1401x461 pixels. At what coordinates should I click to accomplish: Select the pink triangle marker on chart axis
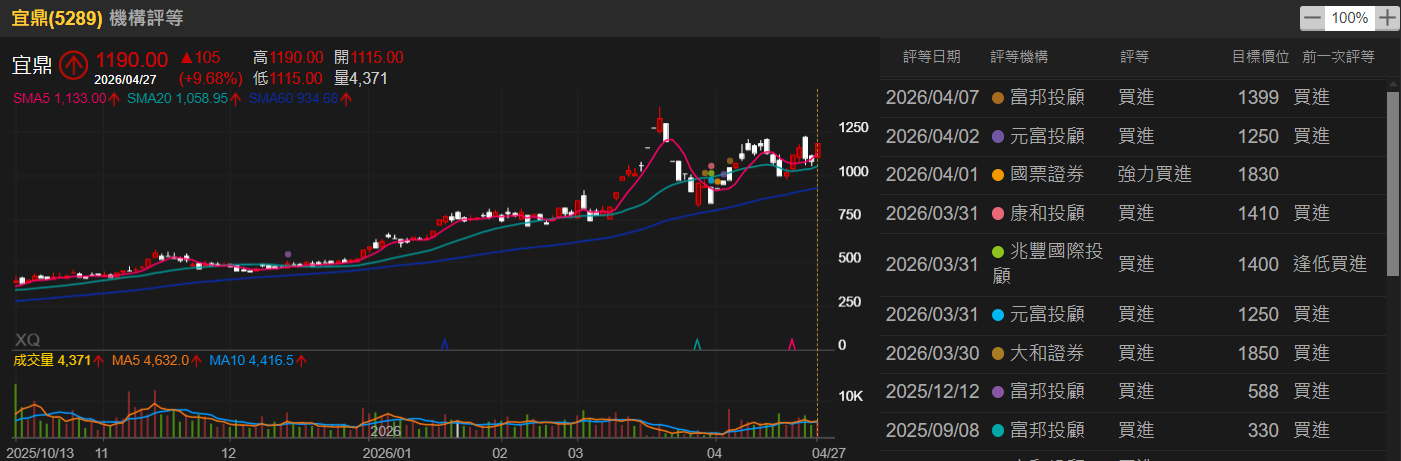coord(792,344)
